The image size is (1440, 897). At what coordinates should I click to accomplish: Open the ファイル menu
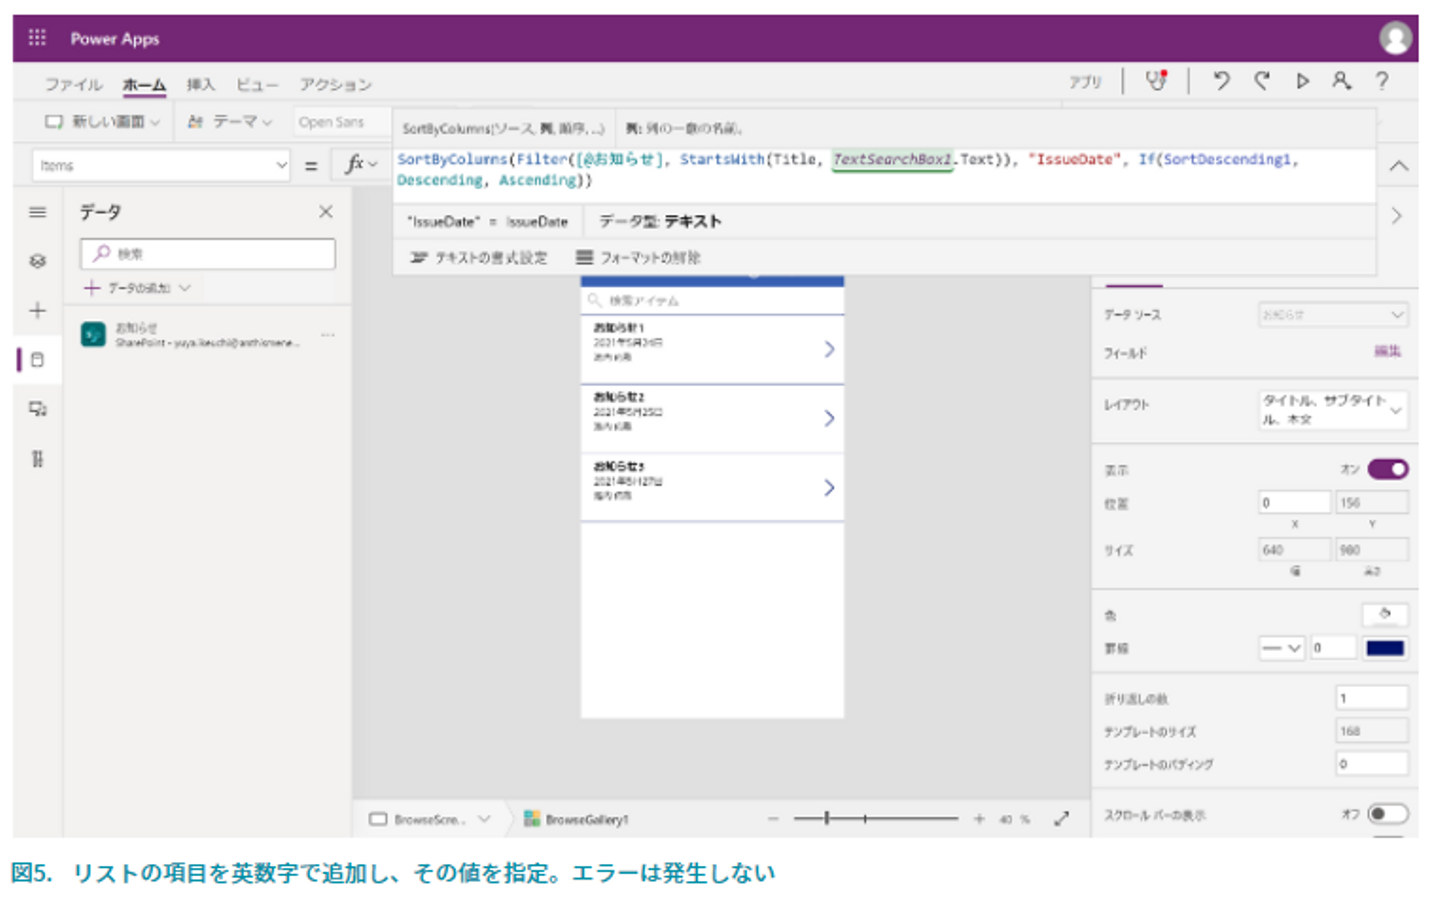(x=73, y=85)
